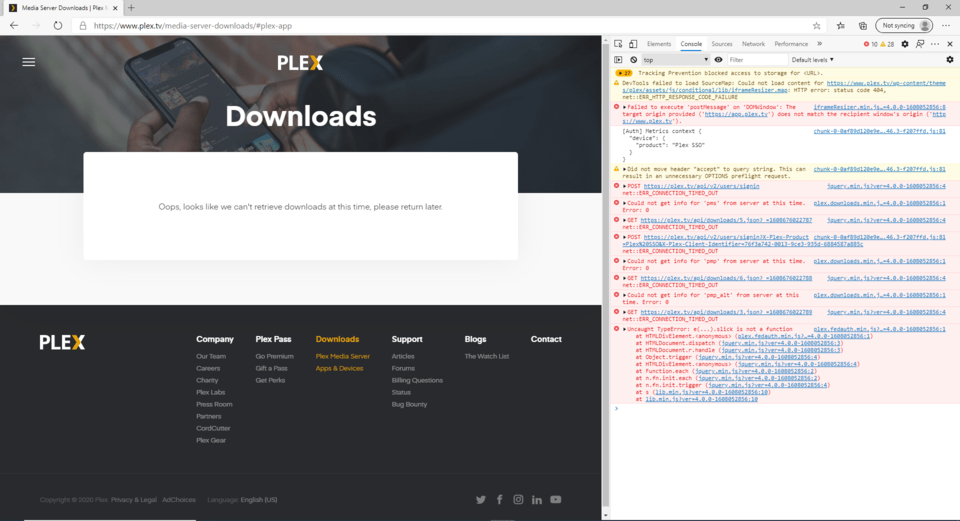Create a live expression with the eye icon
The width and height of the screenshot is (960, 521).
pos(718,60)
